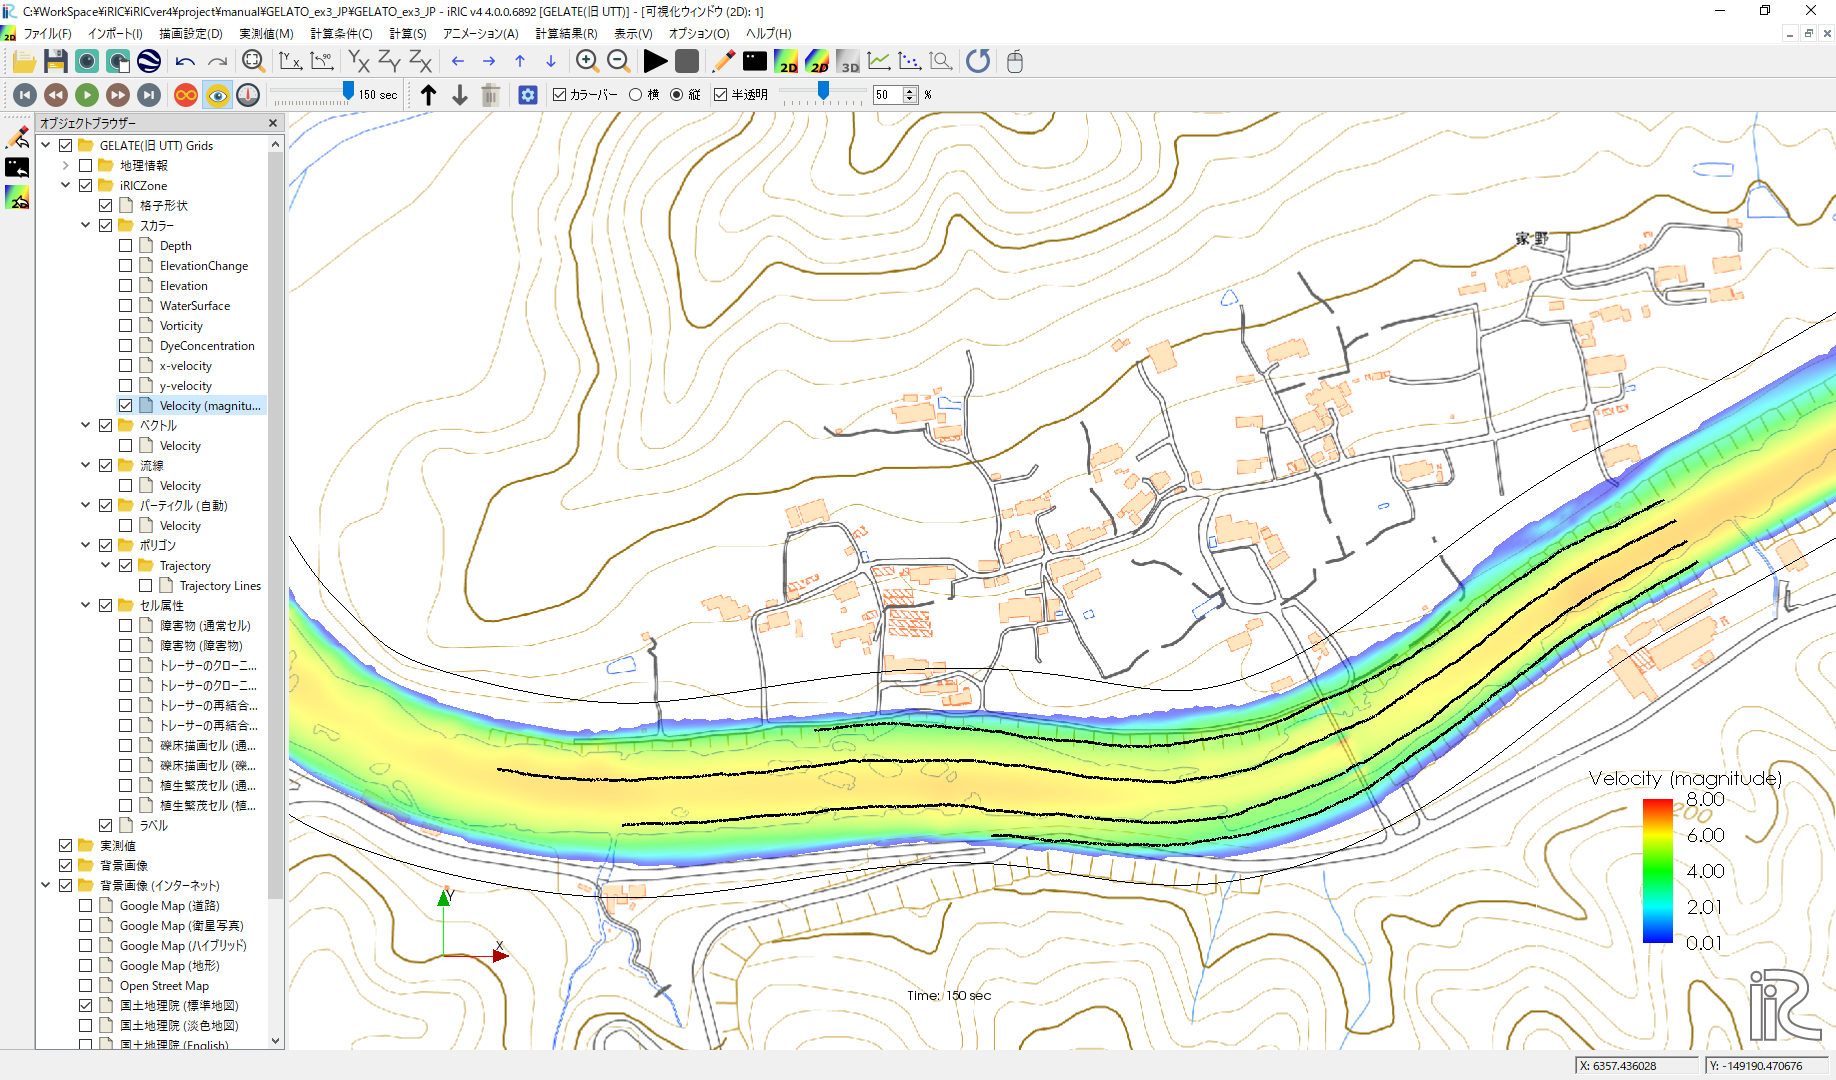Select the 縦 radio button
Viewport: 1836px width, 1080px height.
point(677,95)
